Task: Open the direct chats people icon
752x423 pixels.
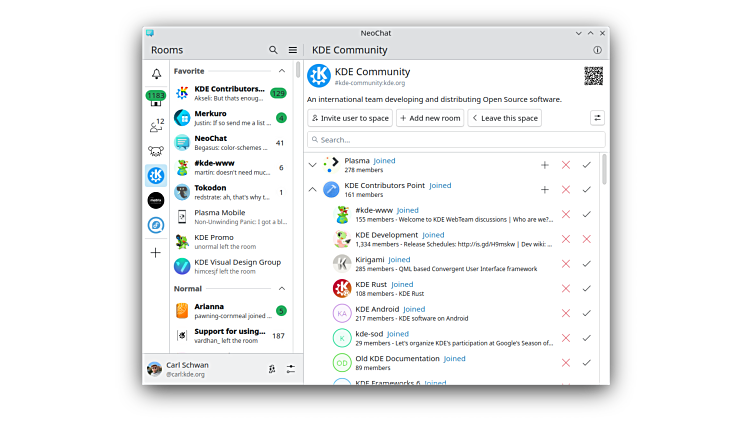Action: pyautogui.click(x=156, y=124)
